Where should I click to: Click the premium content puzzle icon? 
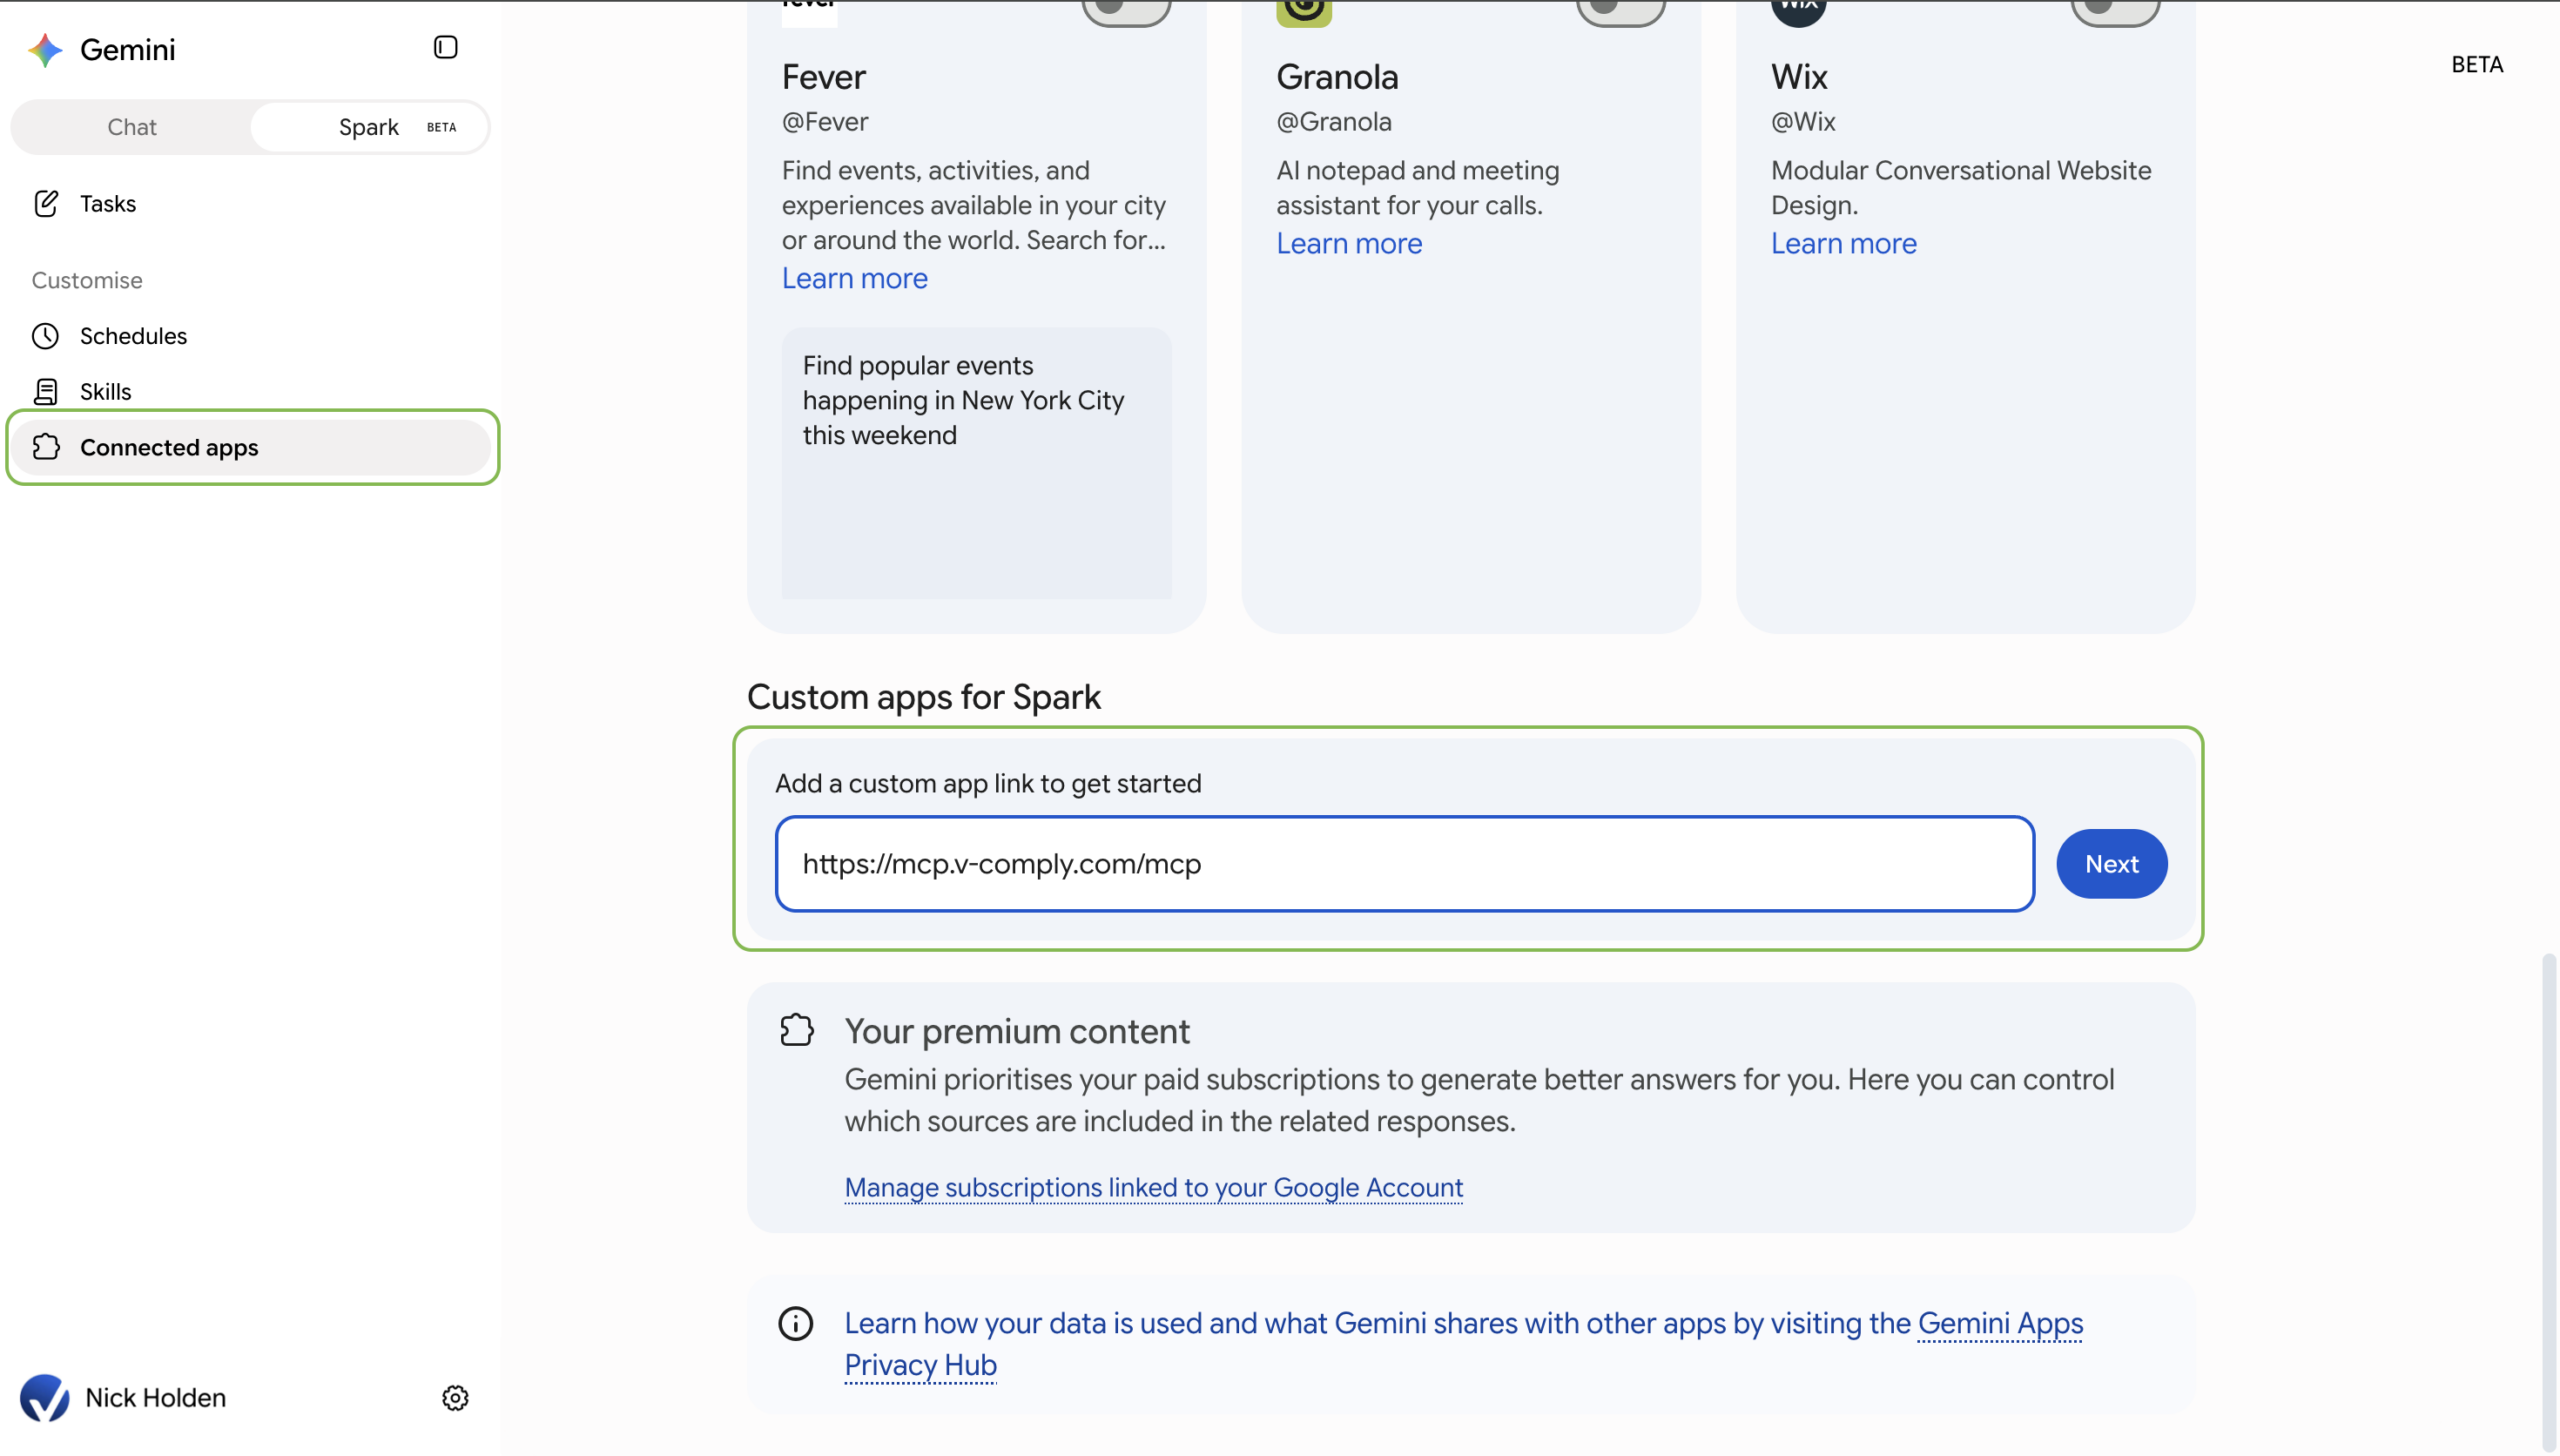(x=797, y=1030)
